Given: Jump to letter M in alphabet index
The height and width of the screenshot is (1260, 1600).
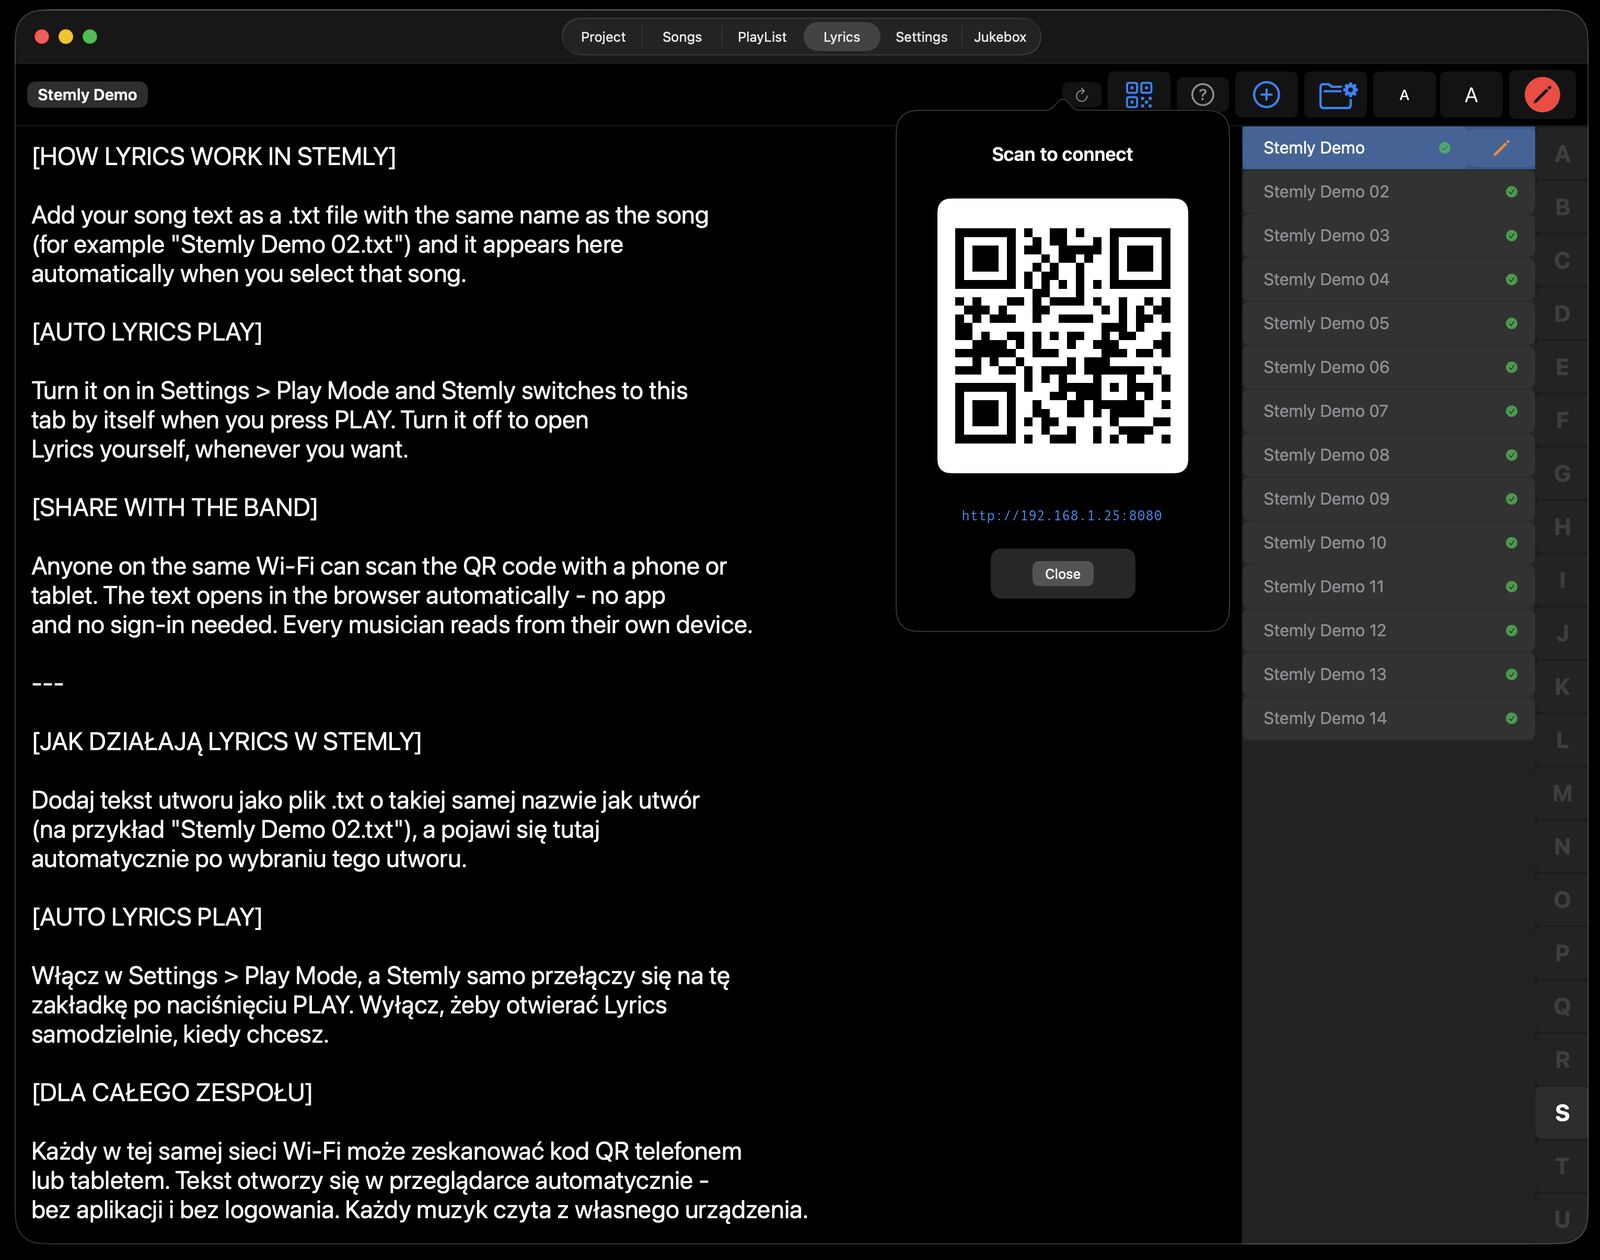Looking at the screenshot, I should (1562, 794).
